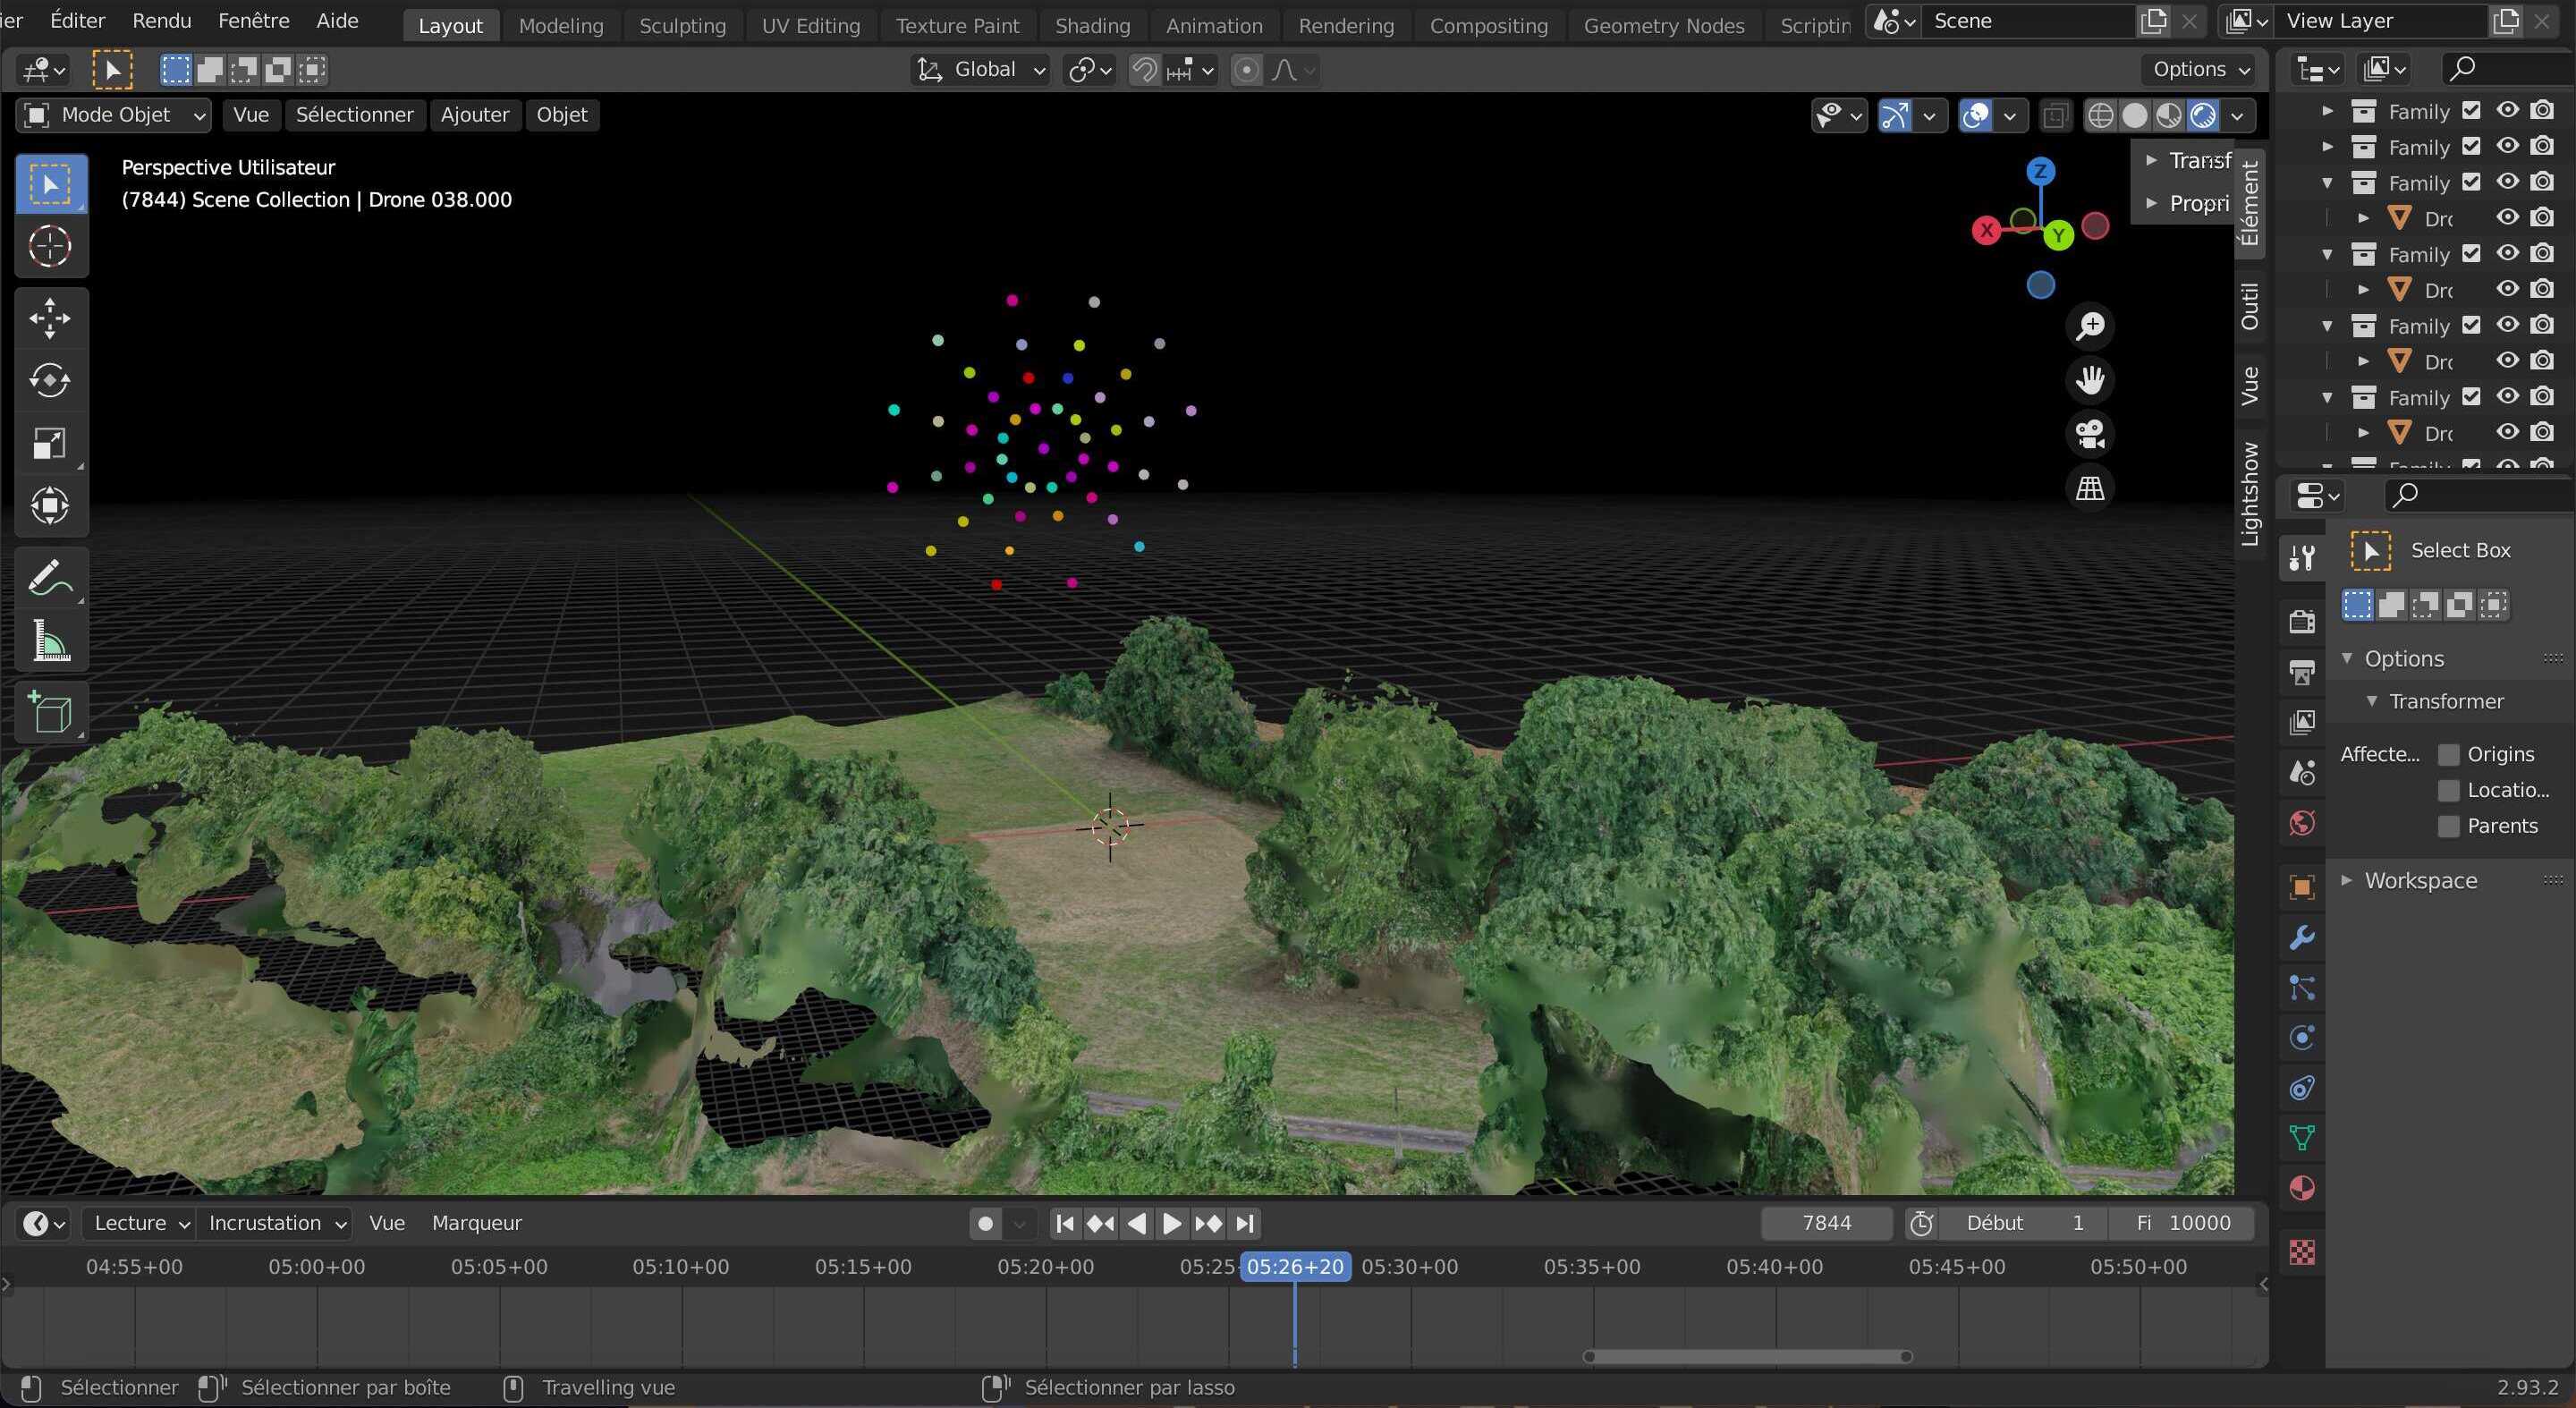Toggle camera view button in viewport

point(2090,434)
